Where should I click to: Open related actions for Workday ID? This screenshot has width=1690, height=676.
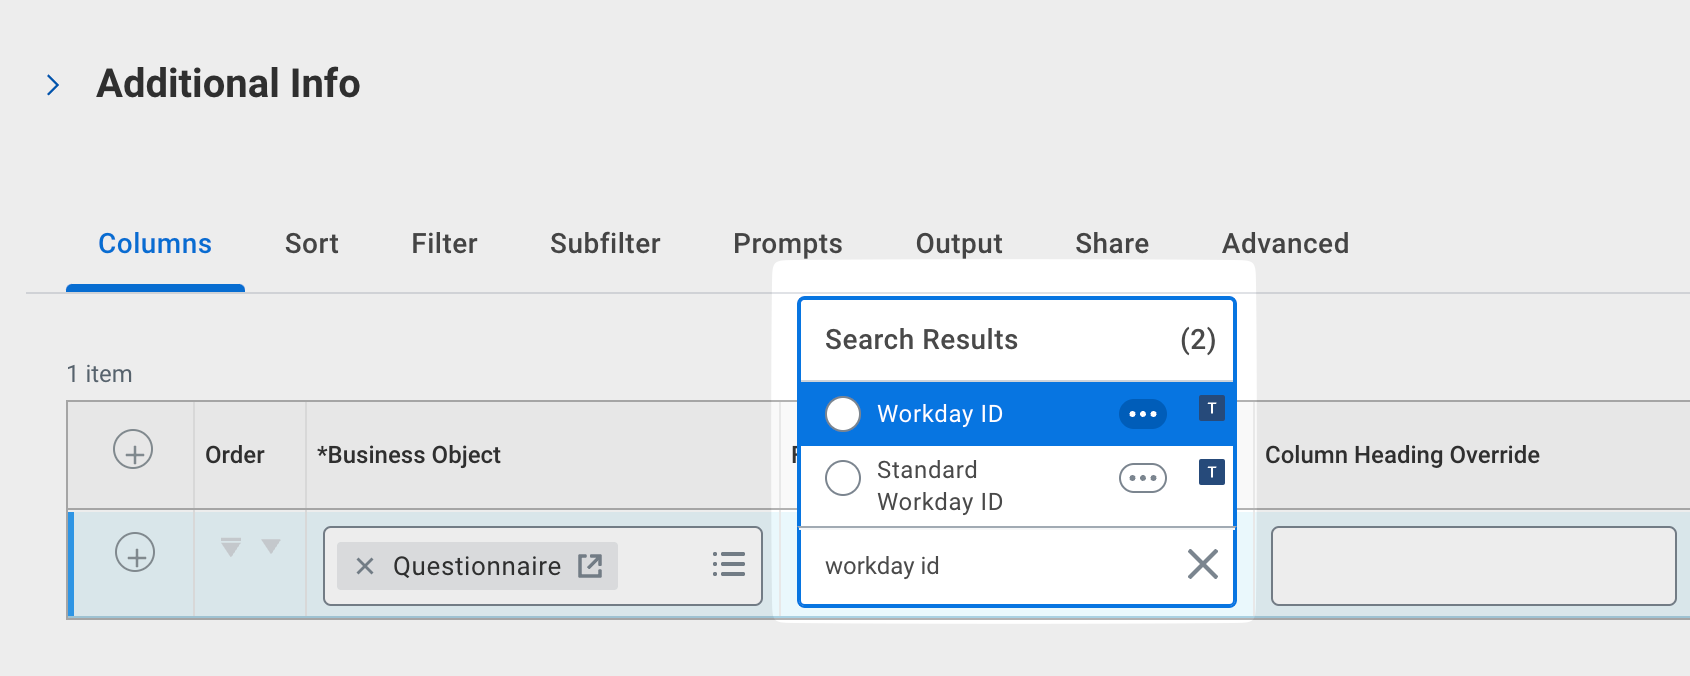1142,414
